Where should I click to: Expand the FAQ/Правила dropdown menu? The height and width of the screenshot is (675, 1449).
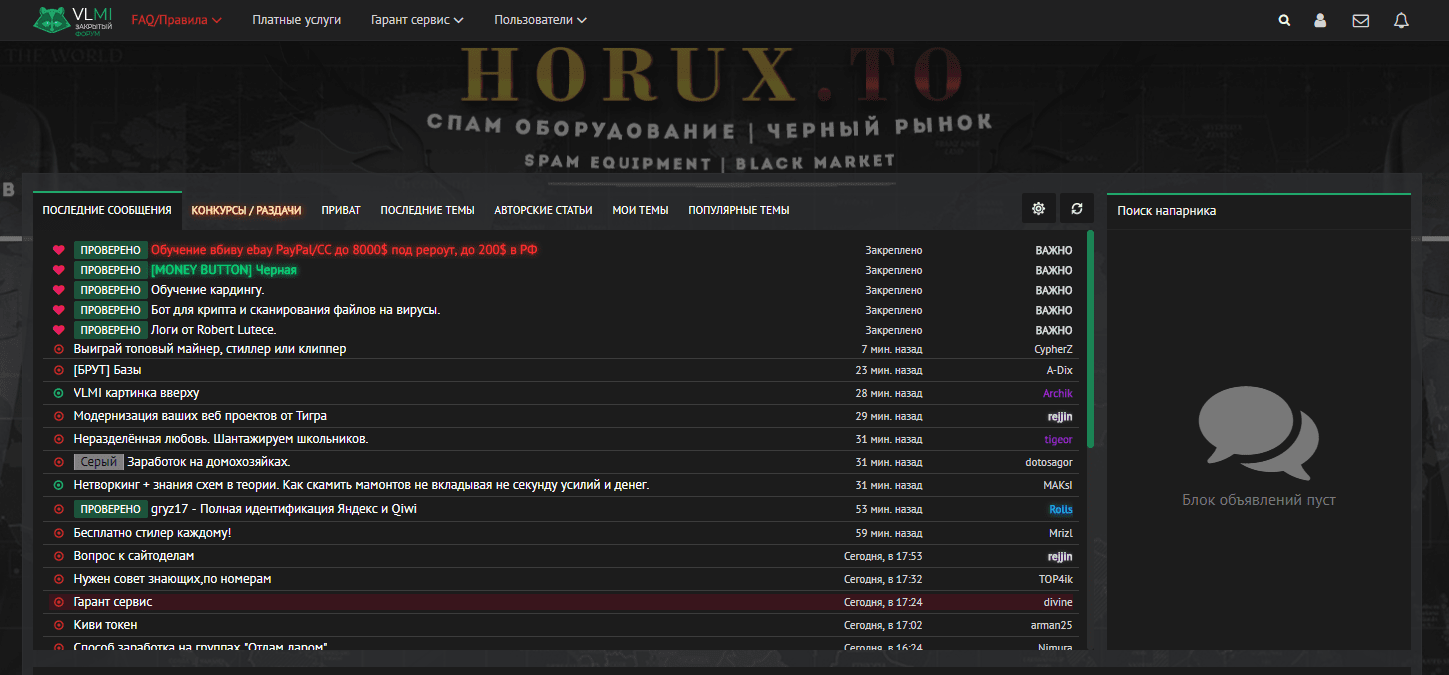[x=176, y=20]
